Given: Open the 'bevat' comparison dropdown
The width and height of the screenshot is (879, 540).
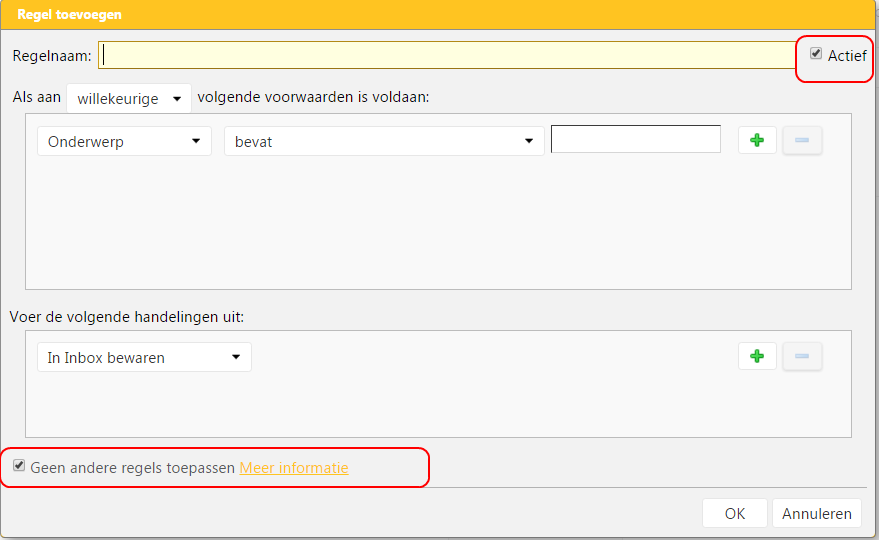Looking at the screenshot, I should tap(384, 141).
